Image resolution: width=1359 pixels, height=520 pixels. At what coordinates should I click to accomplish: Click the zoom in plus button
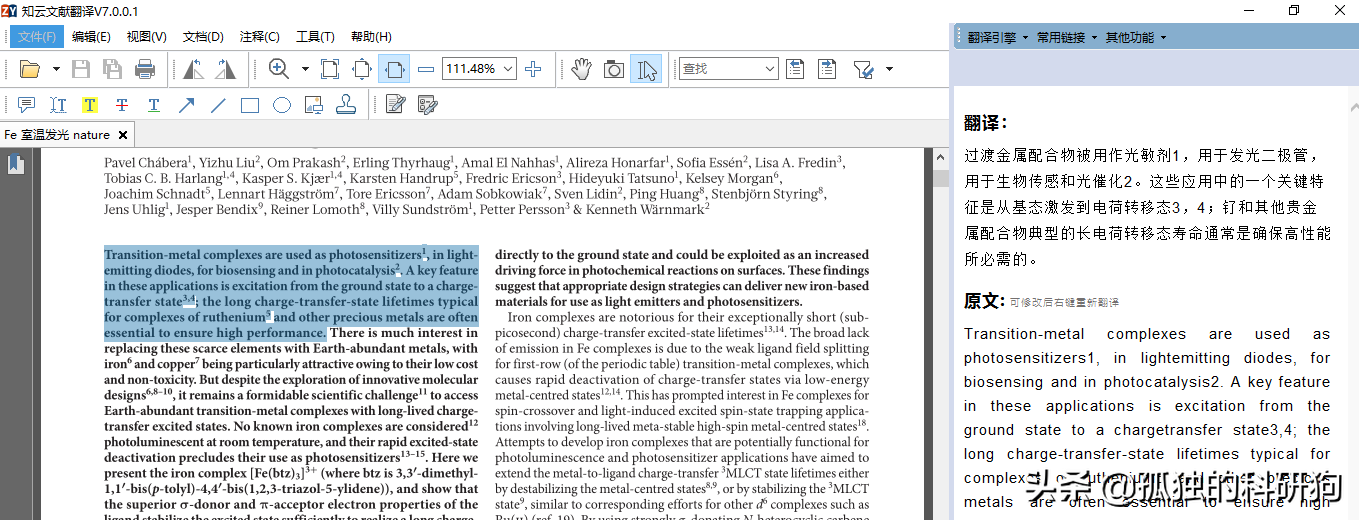(533, 69)
